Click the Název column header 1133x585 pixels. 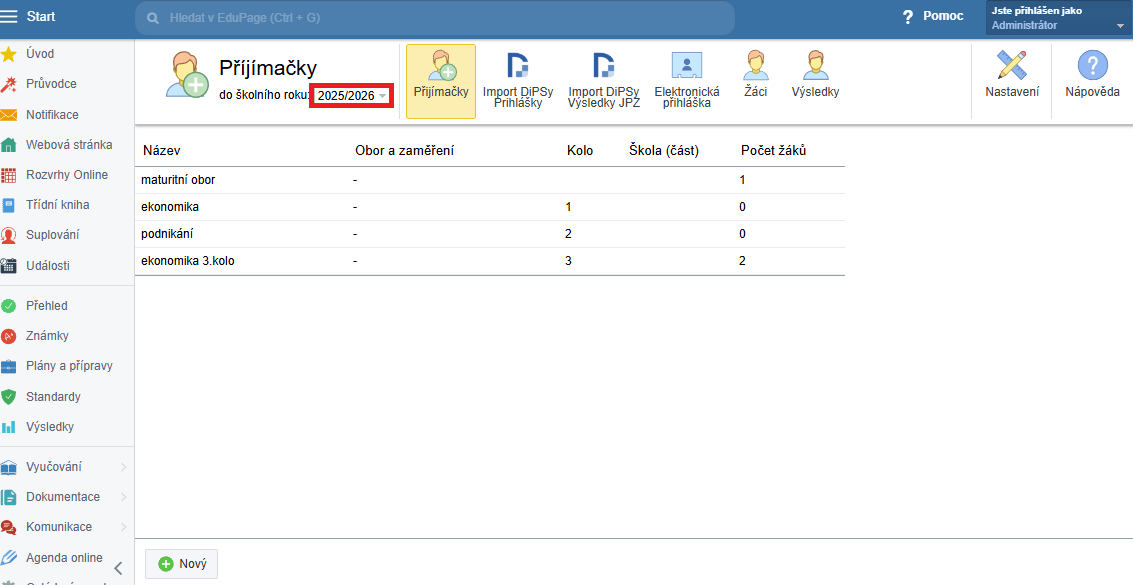(x=161, y=151)
